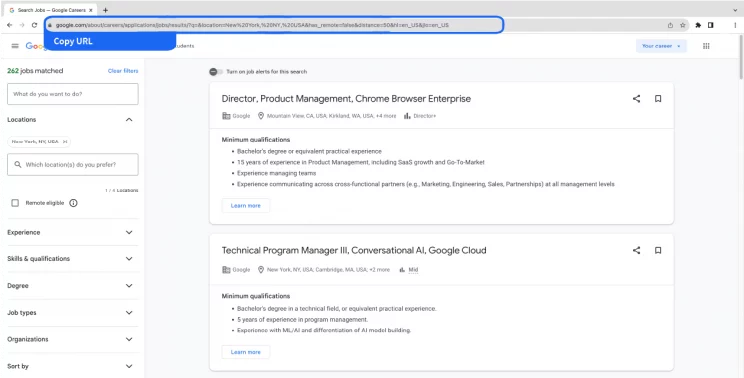This screenshot has width=744, height=378.
Task: Share the Director, Product Management job
Action: 636,99
